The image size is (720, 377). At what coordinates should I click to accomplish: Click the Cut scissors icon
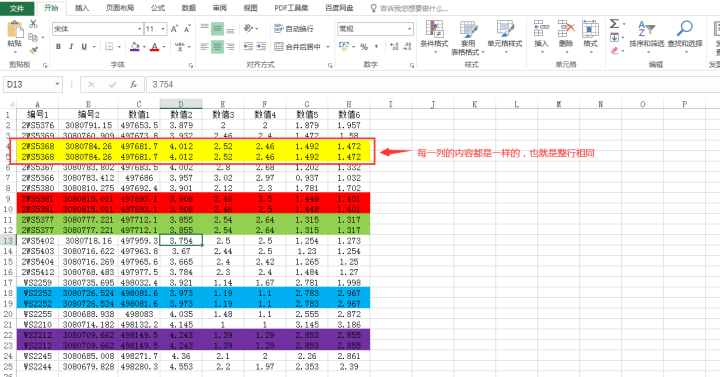point(33,24)
